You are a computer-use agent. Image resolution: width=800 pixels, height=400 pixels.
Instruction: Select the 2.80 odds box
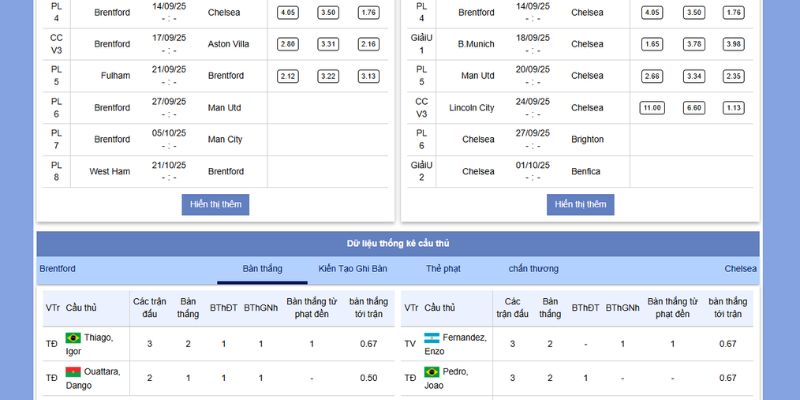tap(288, 44)
